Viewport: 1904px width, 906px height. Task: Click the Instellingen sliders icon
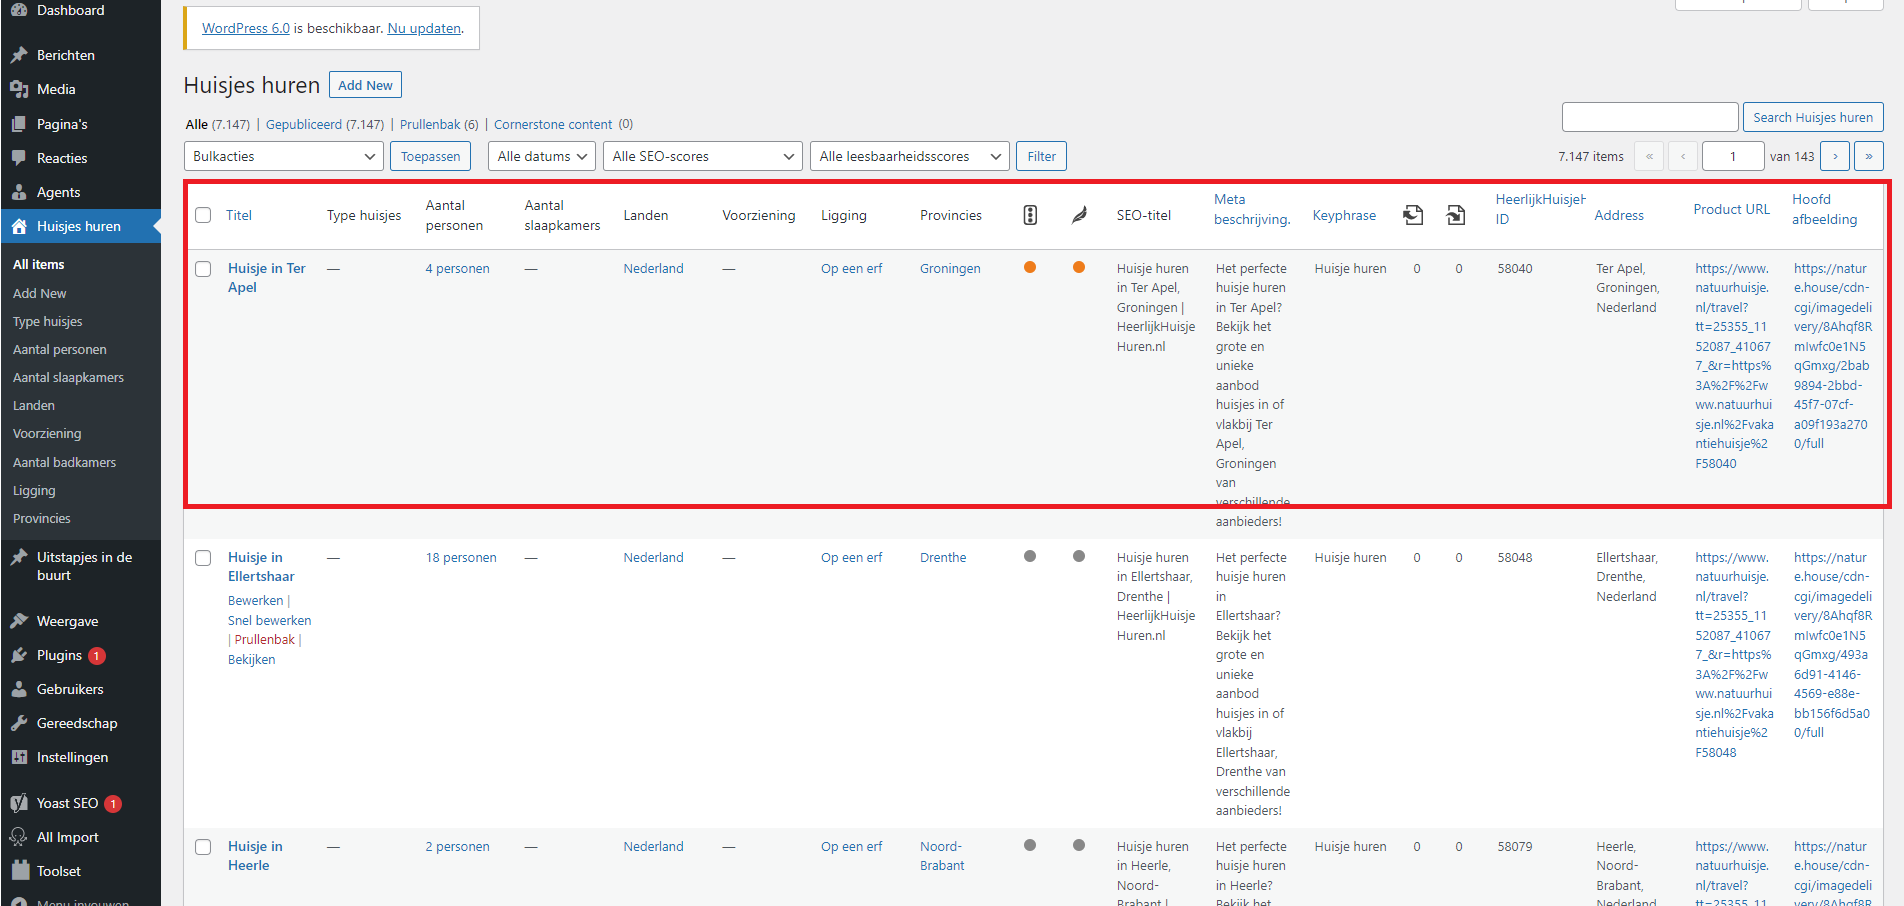tap(19, 757)
